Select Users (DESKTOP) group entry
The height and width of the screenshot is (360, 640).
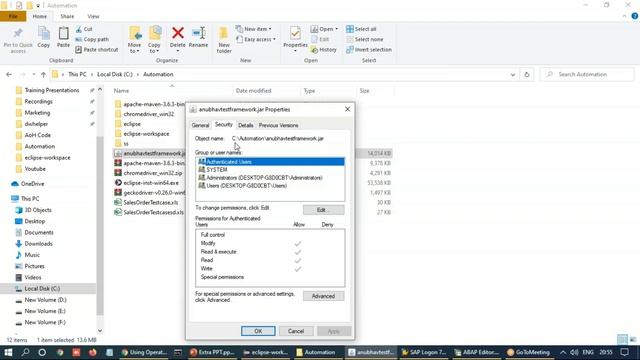coord(271,186)
